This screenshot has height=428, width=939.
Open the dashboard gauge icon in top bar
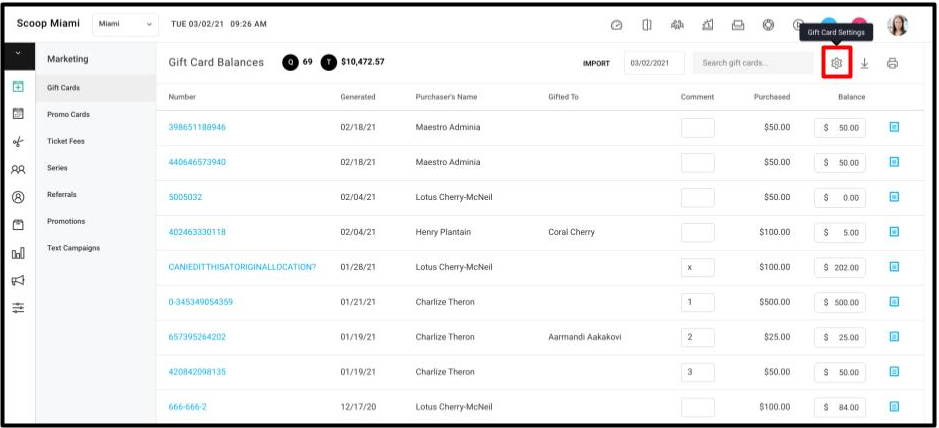coord(616,25)
